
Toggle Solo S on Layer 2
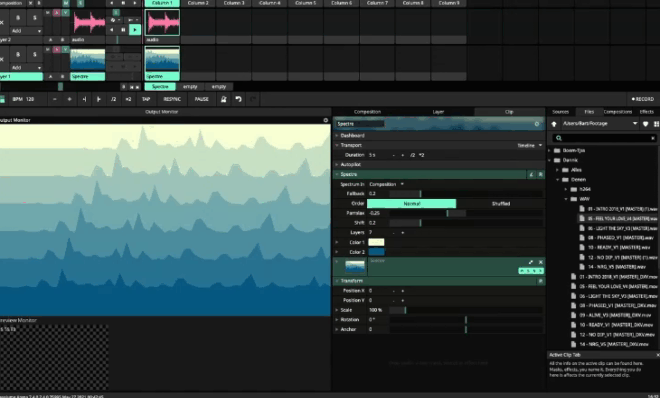point(35,18)
